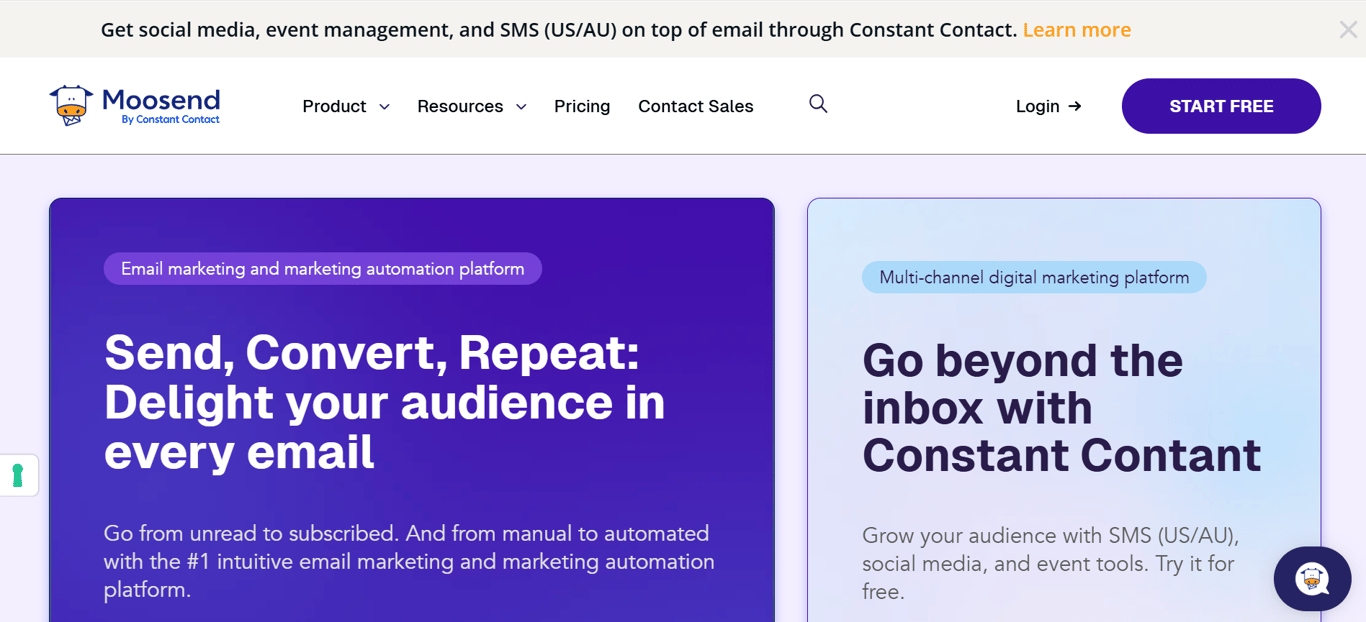Click the banner text about Constant Contact

click(559, 30)
